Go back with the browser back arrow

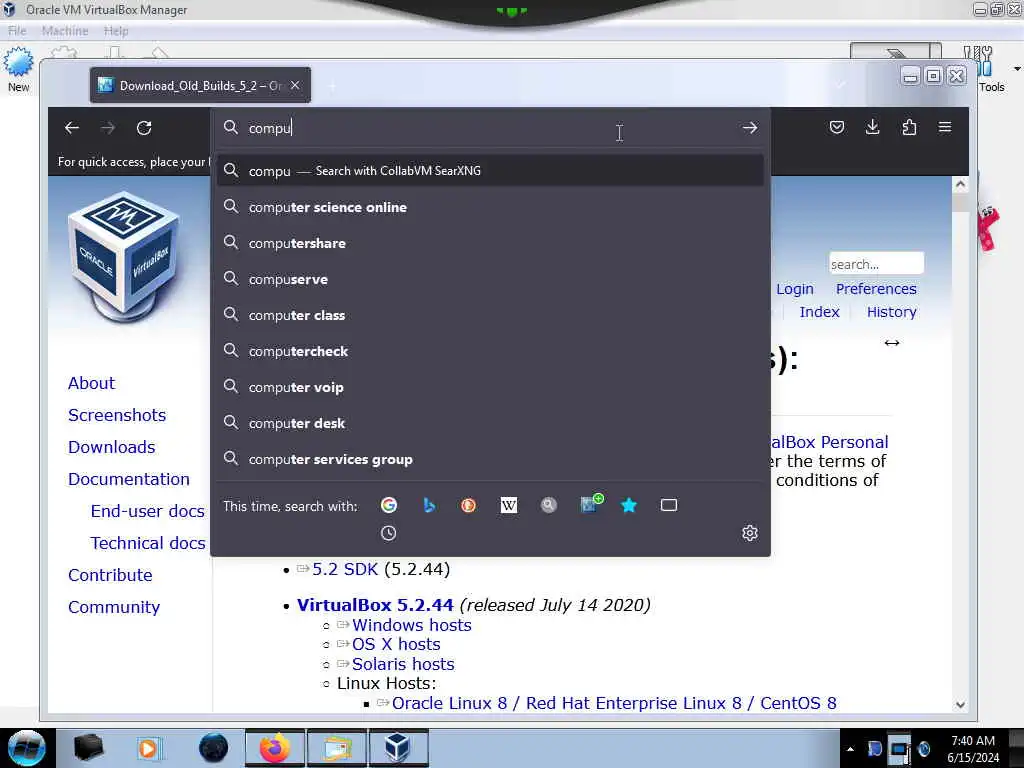72,128
